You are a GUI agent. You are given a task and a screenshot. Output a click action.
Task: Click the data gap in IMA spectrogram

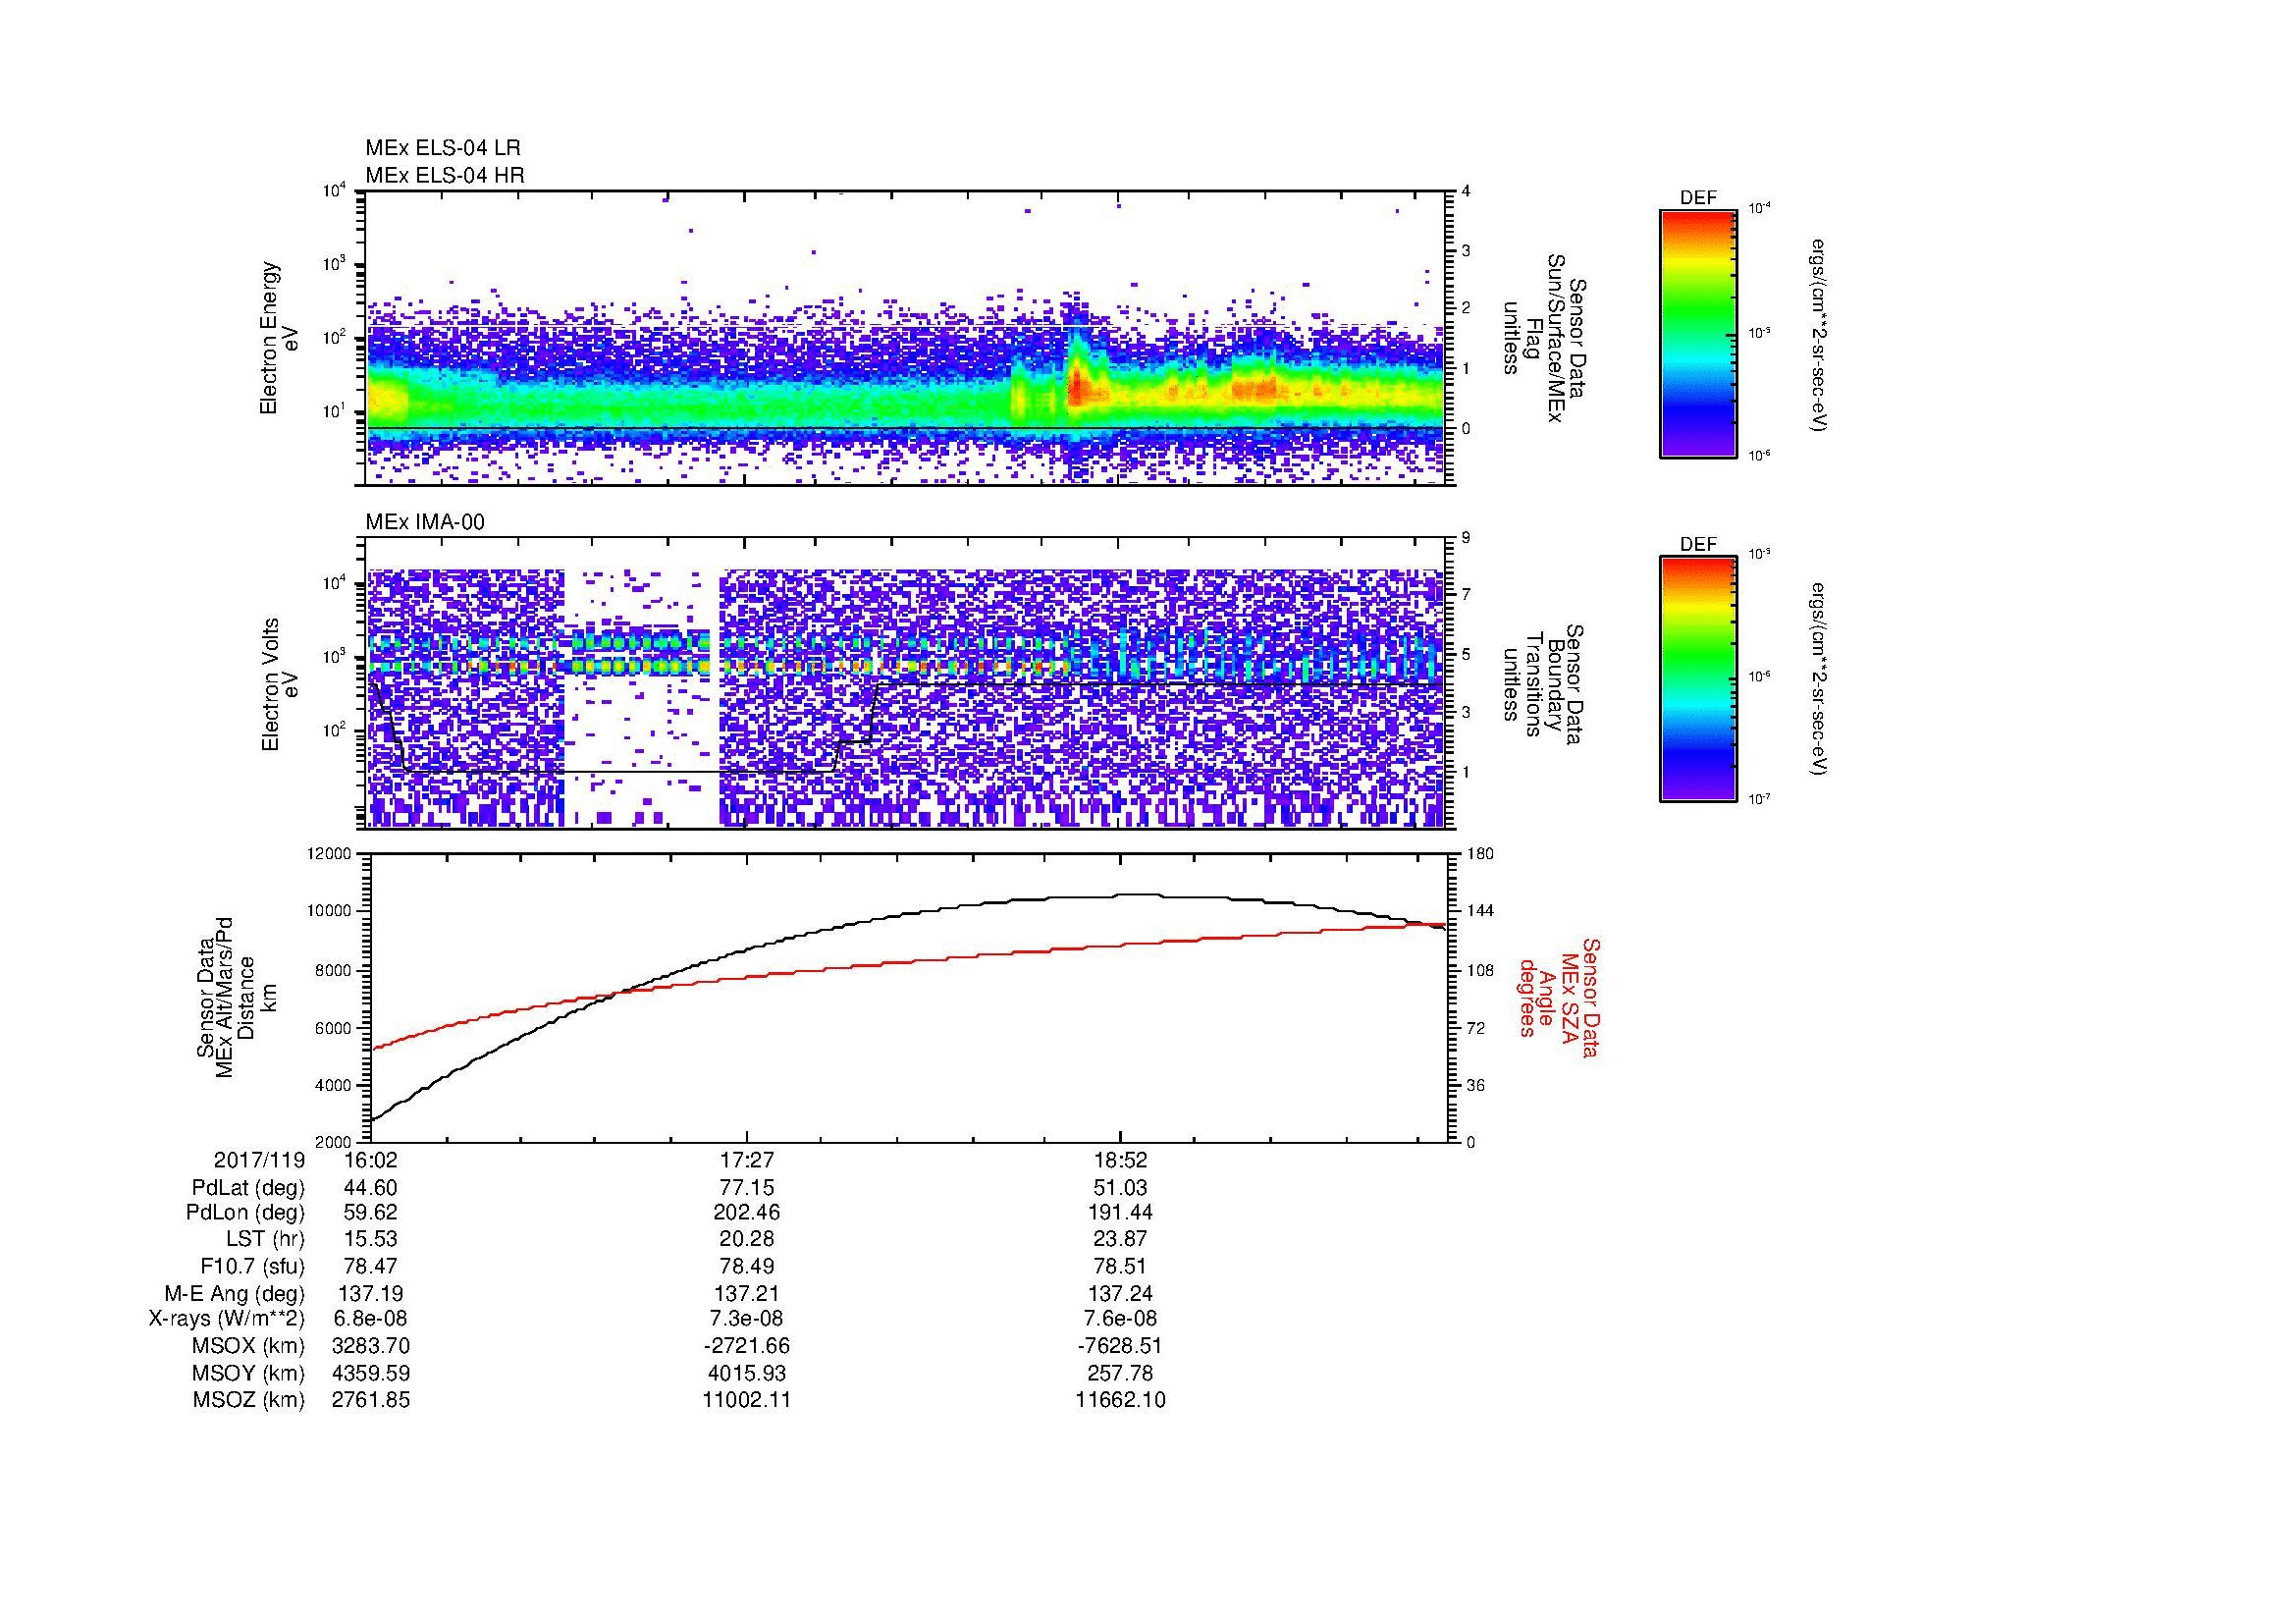click(x=641, y=697)
